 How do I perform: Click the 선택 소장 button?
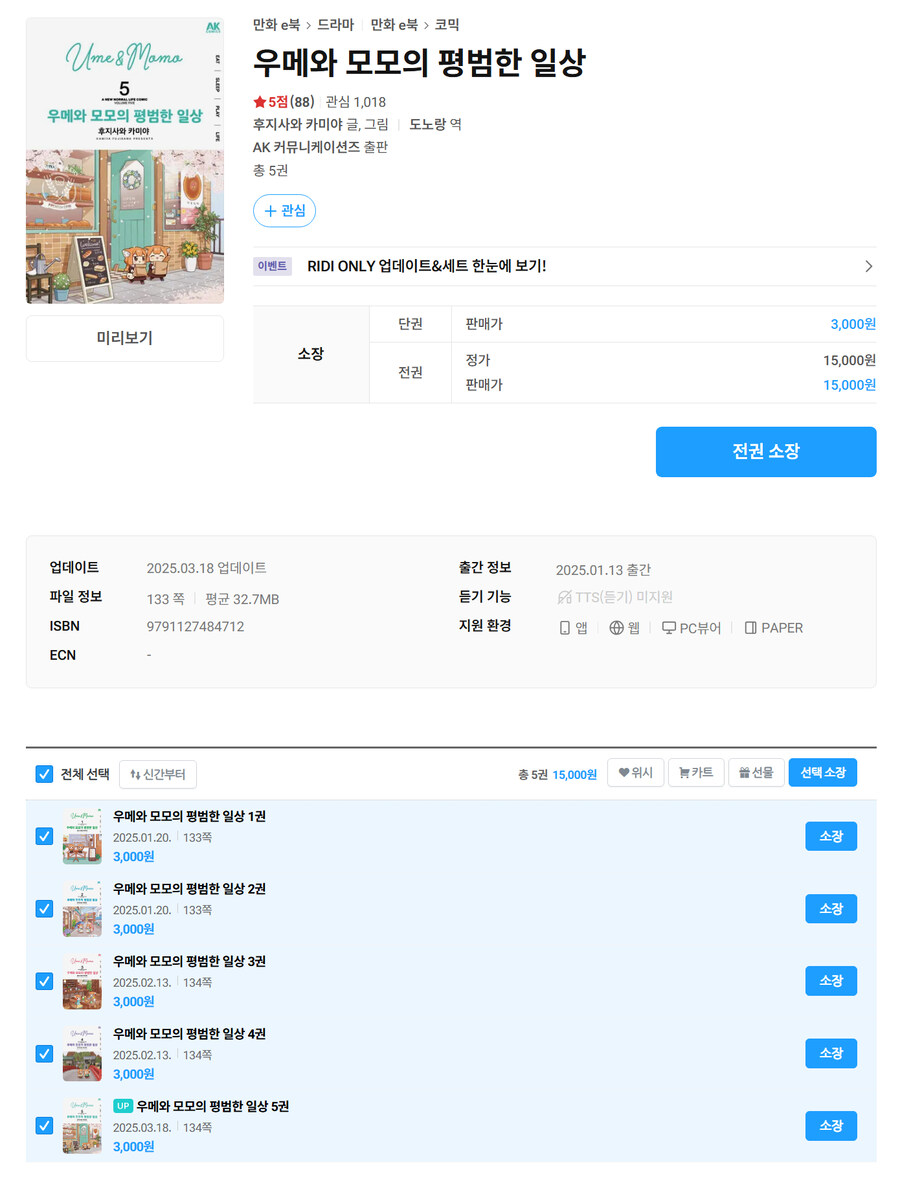pyautogui.click(x=822, y=773)
